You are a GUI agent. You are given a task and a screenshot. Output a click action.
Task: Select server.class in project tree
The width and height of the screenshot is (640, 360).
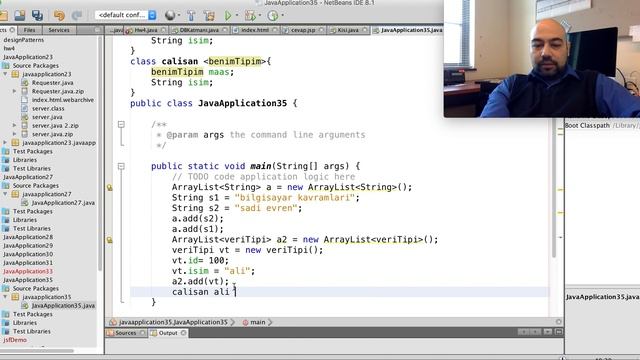pyautogui.click(x=48, y=109)
